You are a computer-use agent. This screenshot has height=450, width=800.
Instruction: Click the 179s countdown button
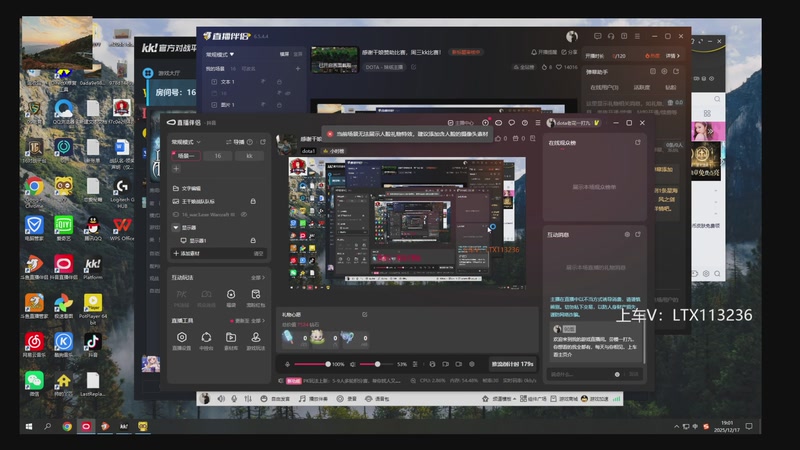(512, 364)
